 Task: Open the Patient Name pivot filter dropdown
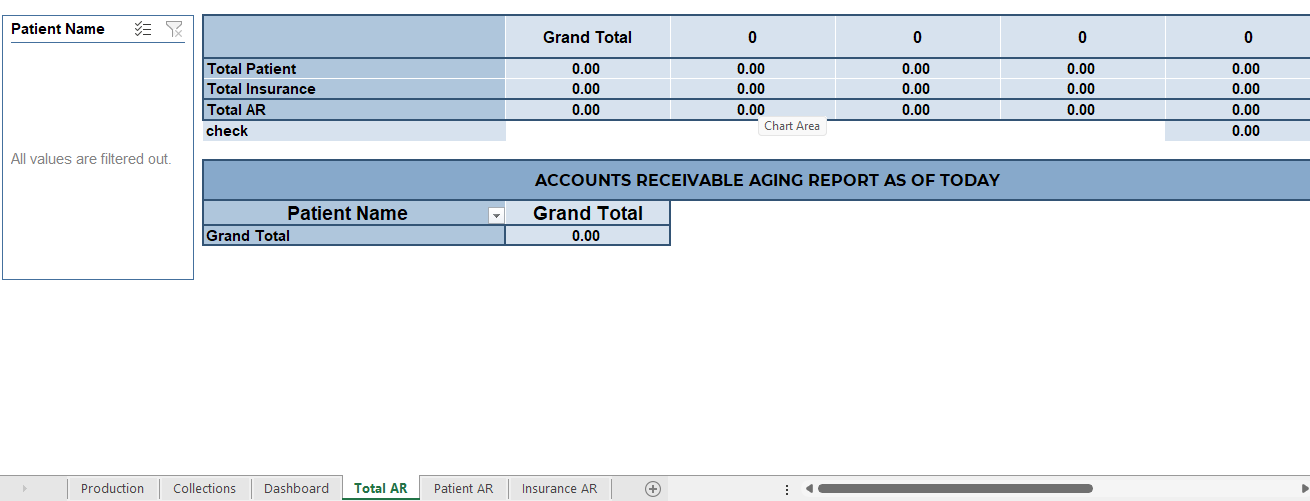coord(495,215)
